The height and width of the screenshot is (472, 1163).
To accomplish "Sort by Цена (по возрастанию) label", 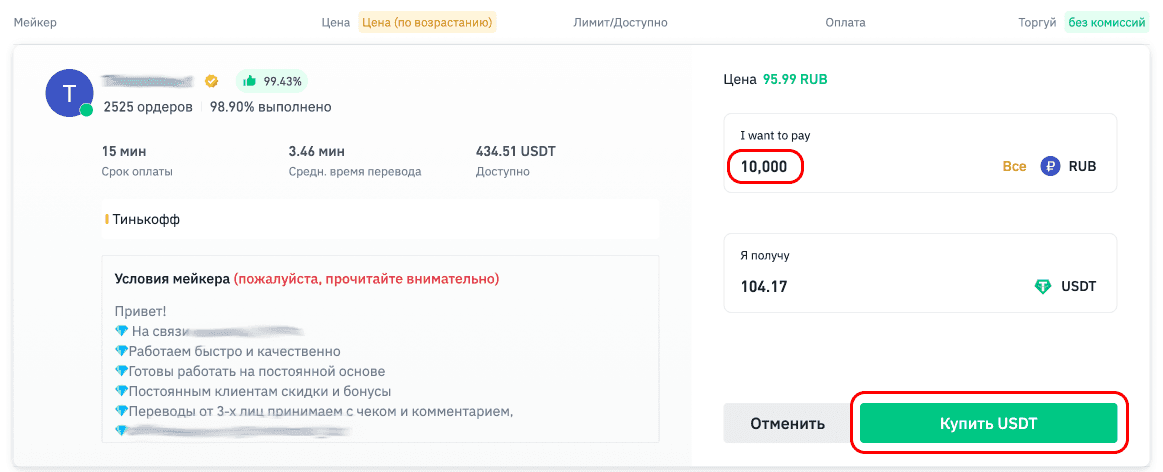I will [426, 22].
